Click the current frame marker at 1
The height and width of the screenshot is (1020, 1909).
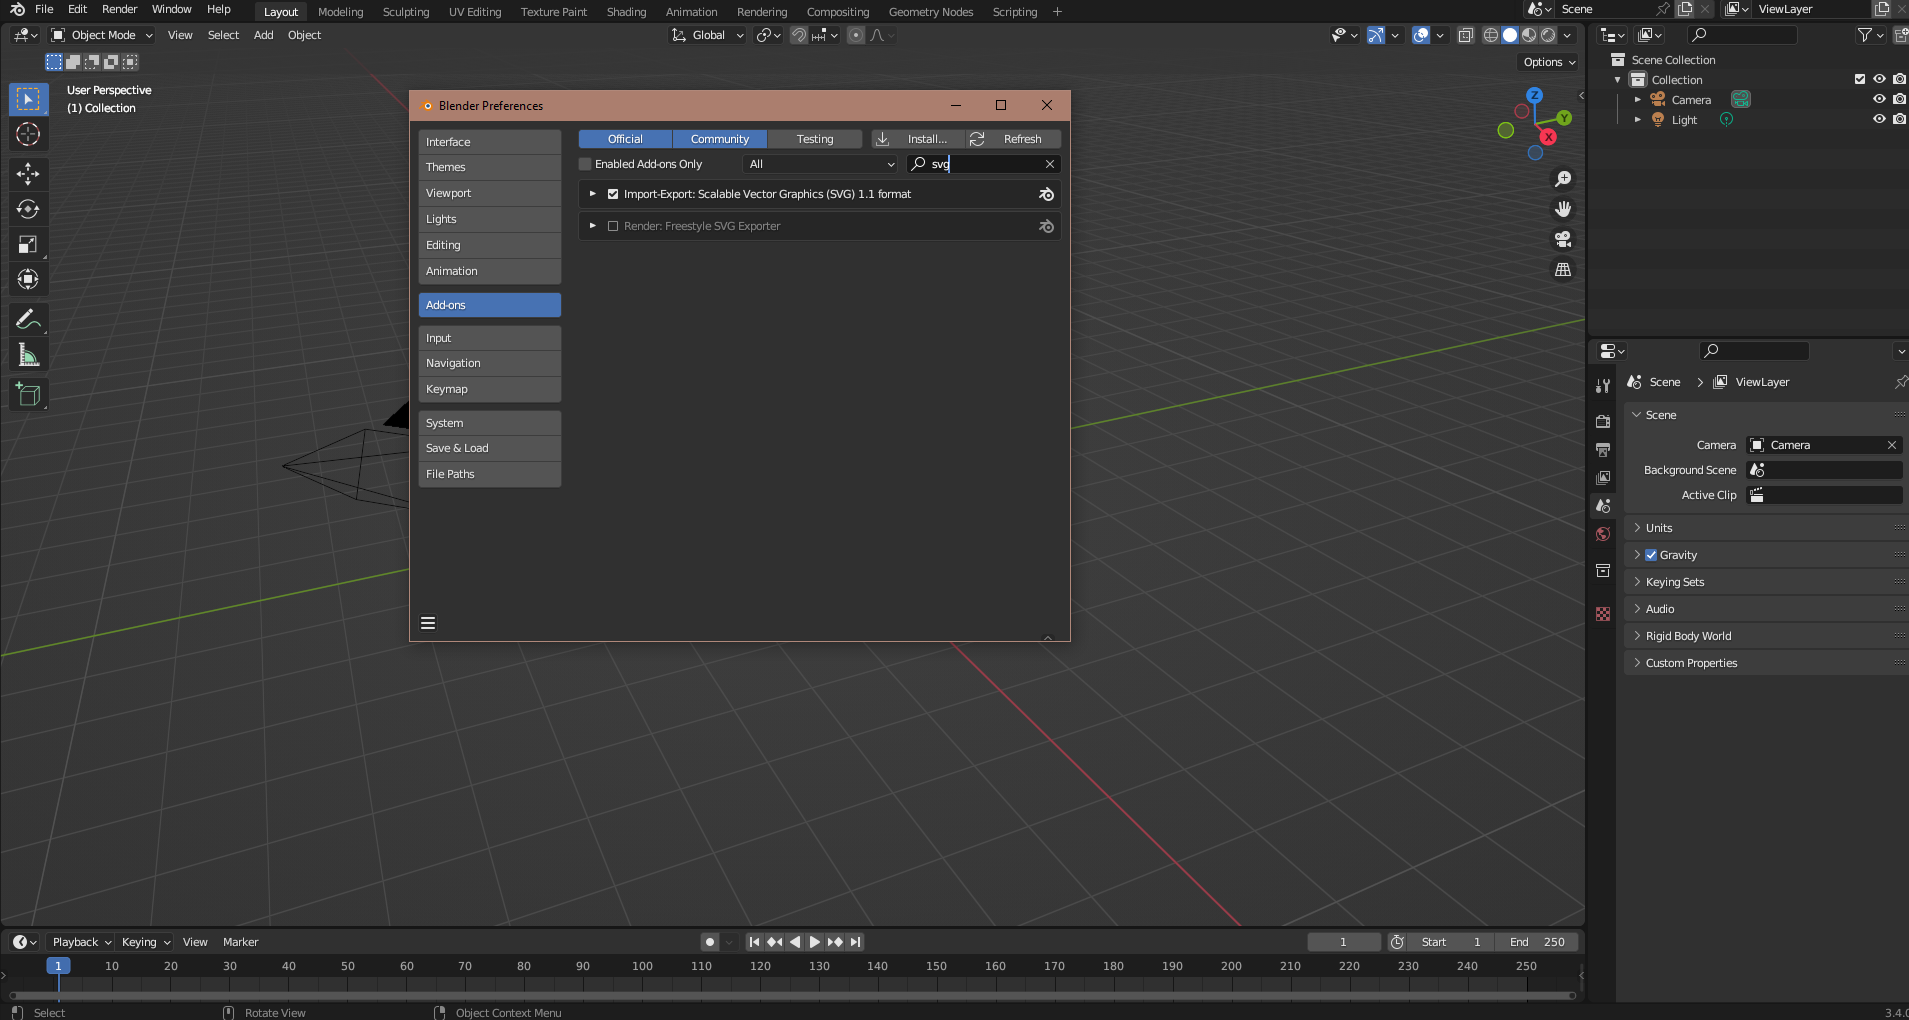(58, 966)
